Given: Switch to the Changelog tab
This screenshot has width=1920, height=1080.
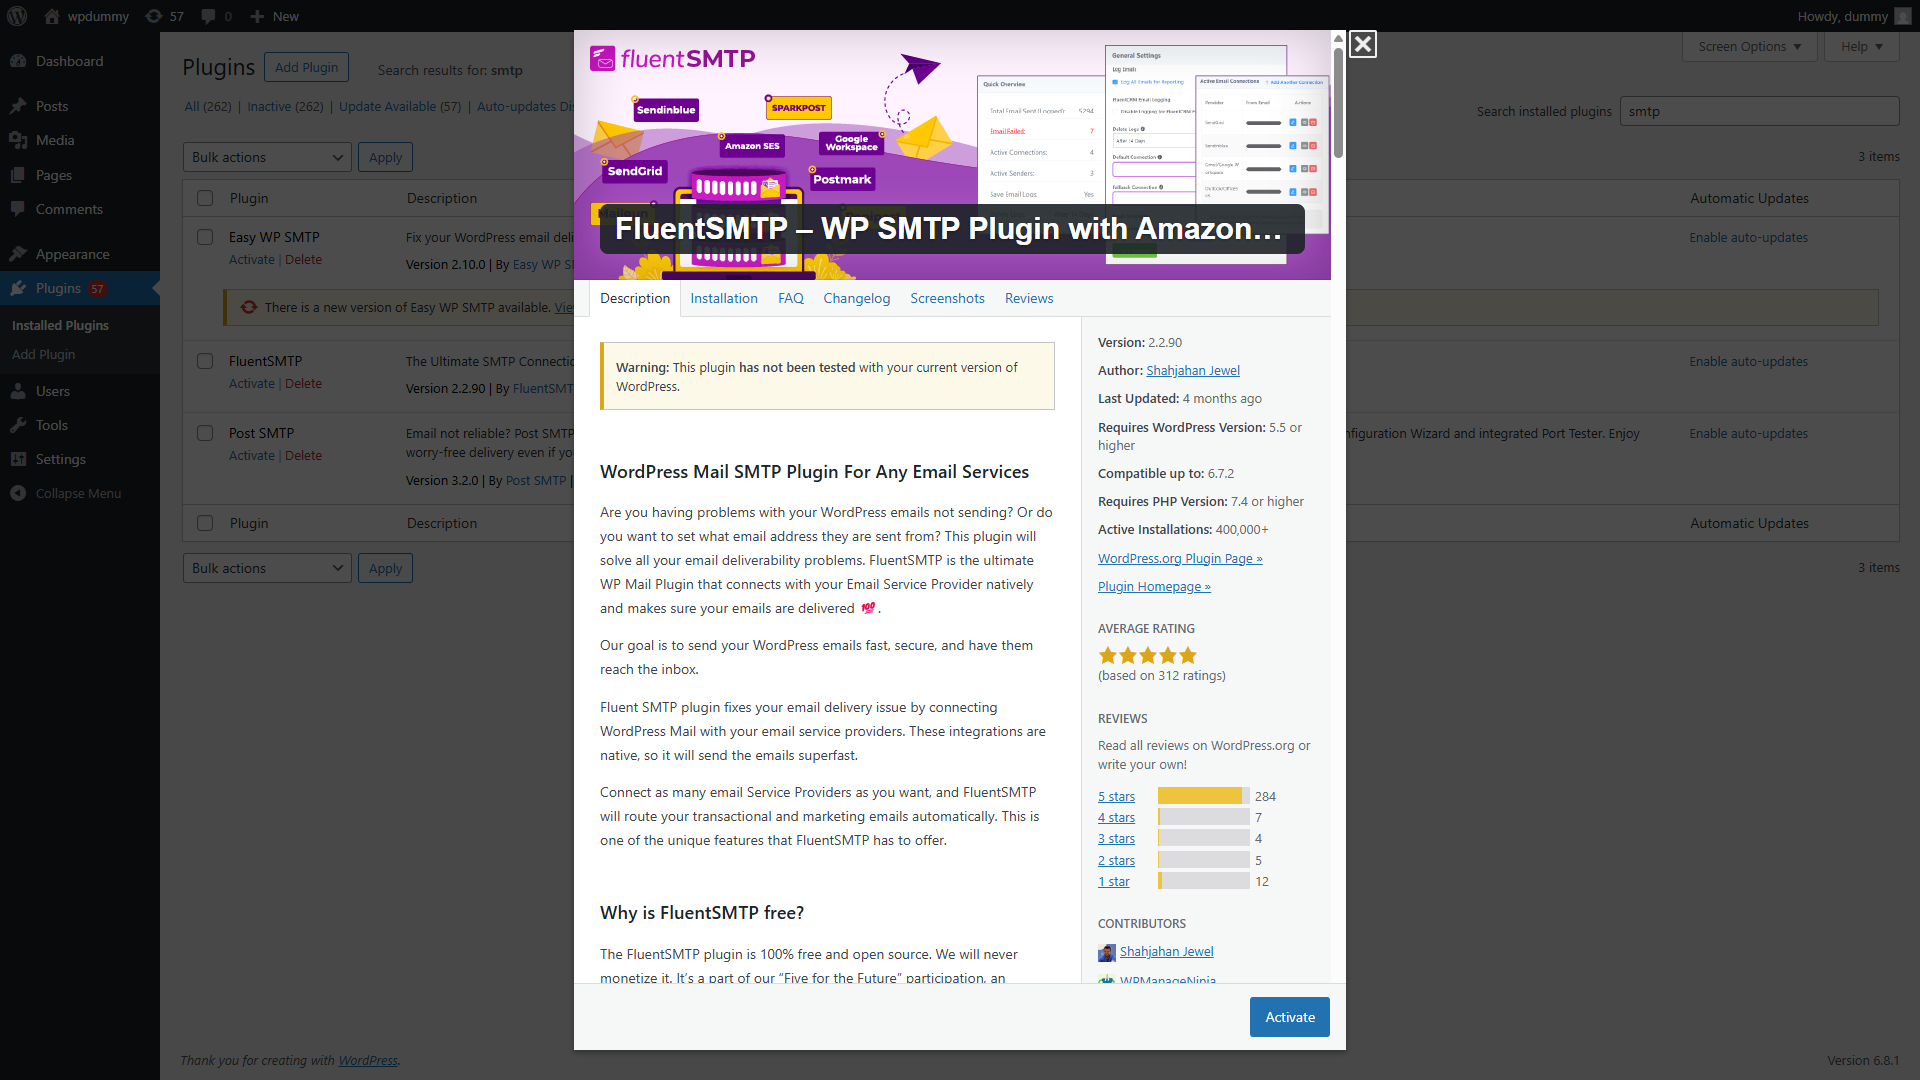Looking at the screenshot, I should (x=857, y=298).
